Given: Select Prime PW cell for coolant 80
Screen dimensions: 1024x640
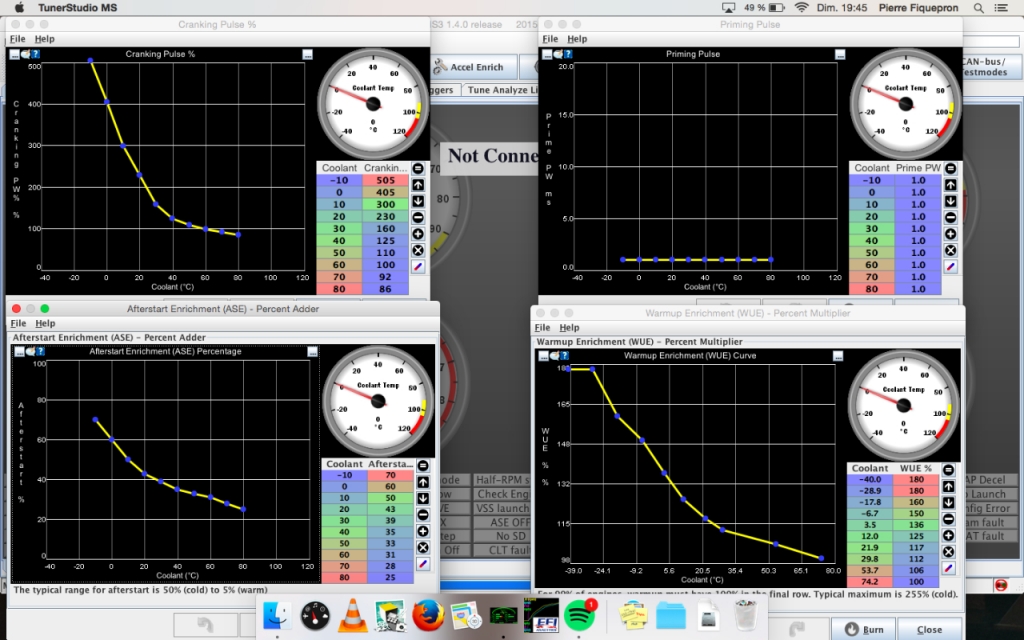Looking at the screenshot, I should coord(918,289).
